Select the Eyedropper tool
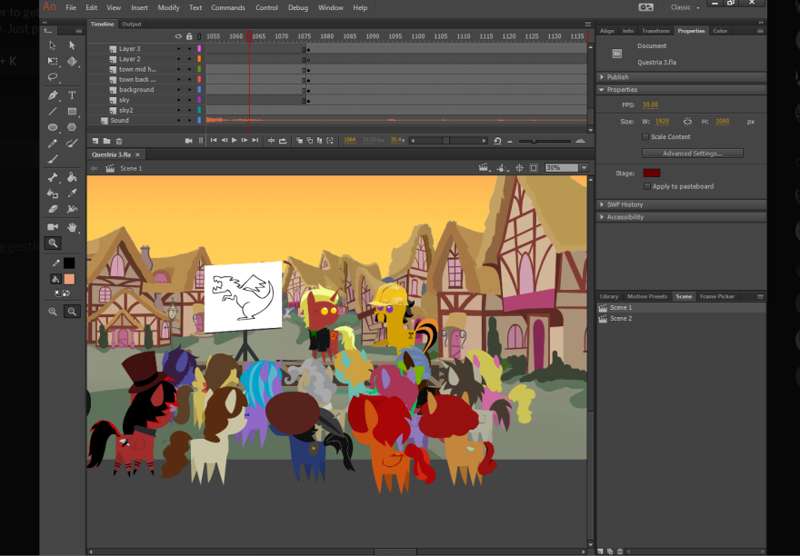The width and height of the screenshot is (800, 556). click(x=72, y=193)
